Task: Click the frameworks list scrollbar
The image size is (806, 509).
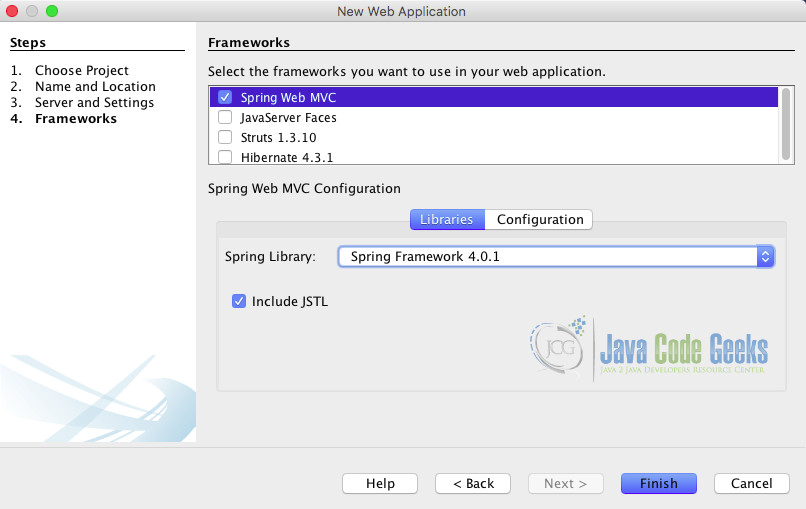Action: [785, 124]
